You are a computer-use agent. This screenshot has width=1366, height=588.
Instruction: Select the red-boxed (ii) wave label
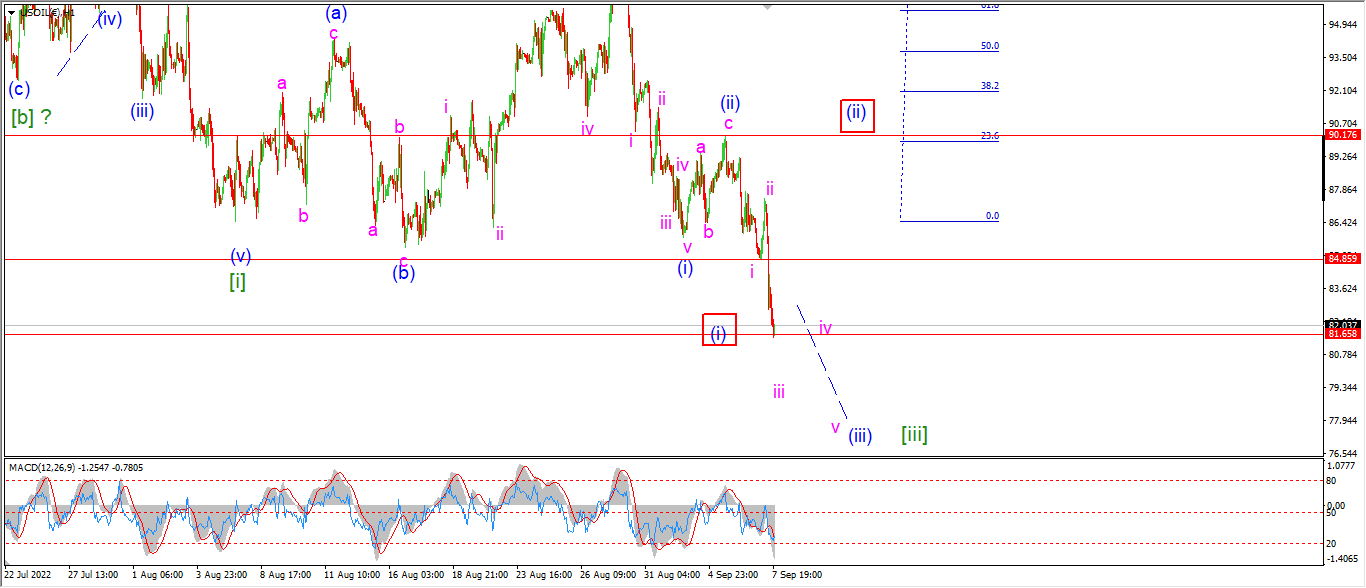point(857,116)
